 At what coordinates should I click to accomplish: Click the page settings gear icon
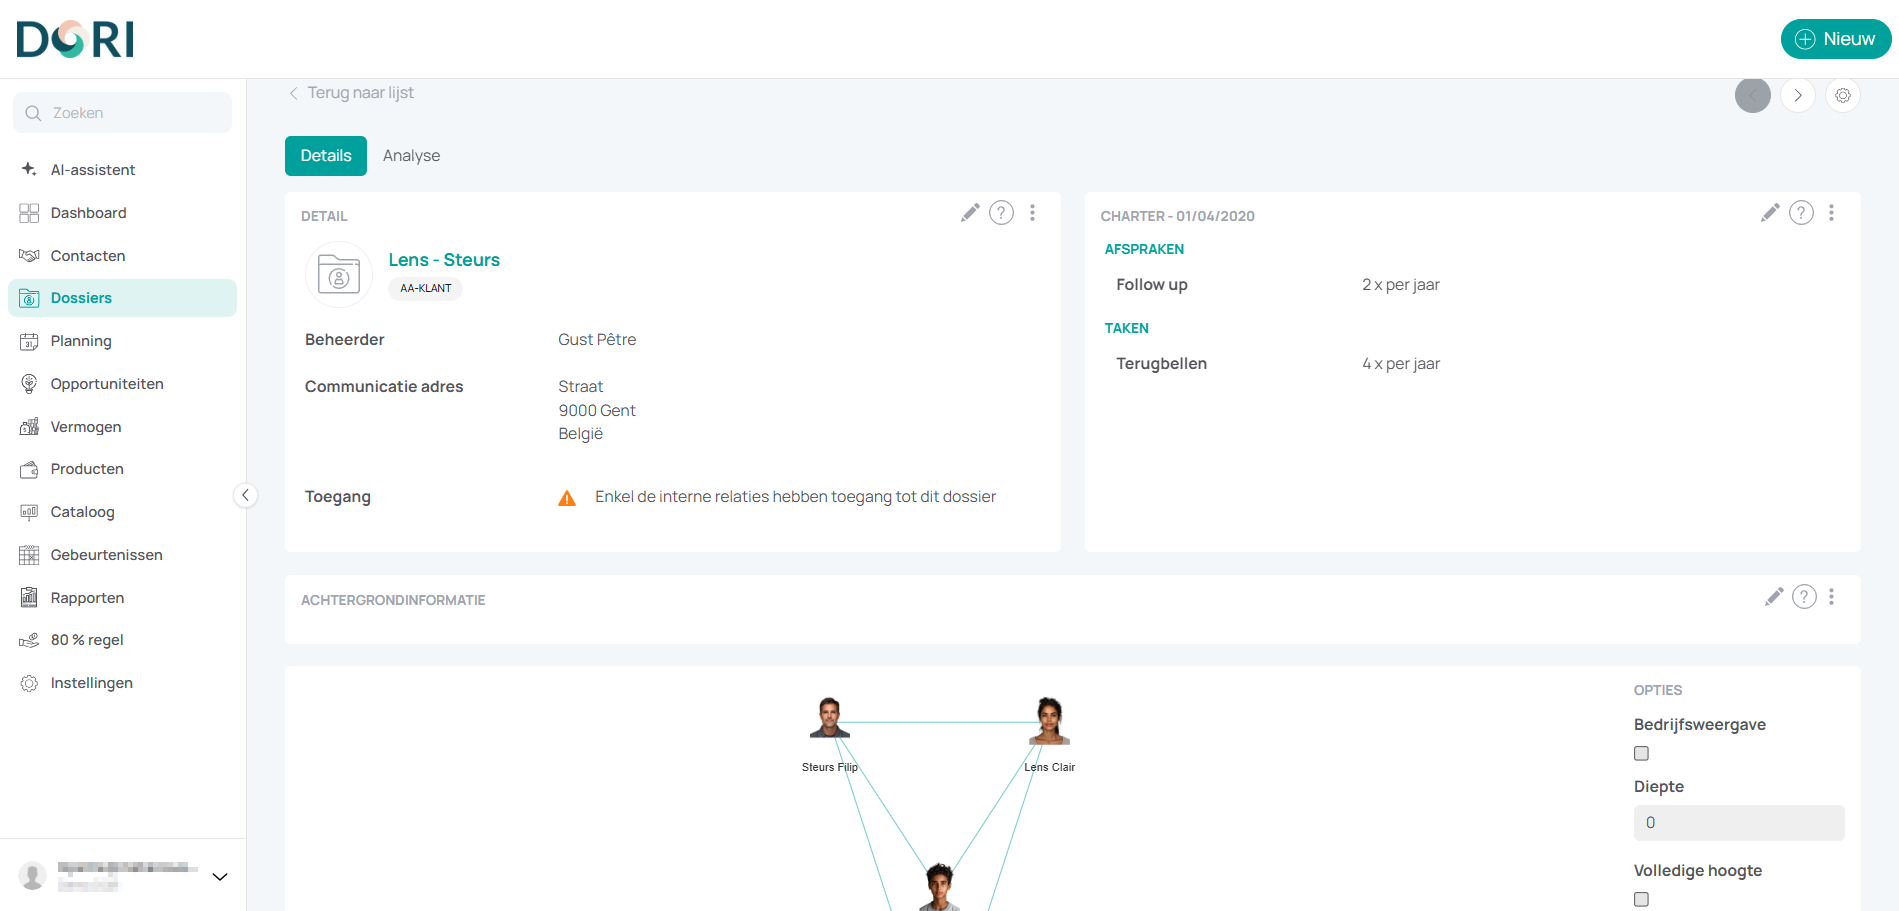tap(1842, 96)
